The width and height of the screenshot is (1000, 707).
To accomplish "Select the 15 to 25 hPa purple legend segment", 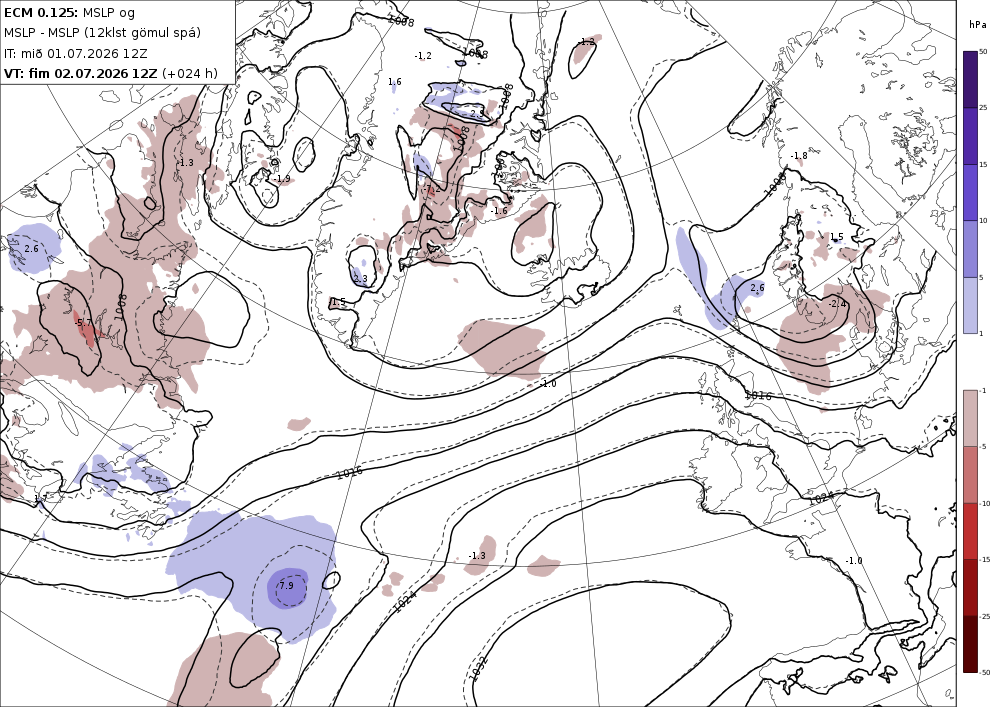I will 970,136.
